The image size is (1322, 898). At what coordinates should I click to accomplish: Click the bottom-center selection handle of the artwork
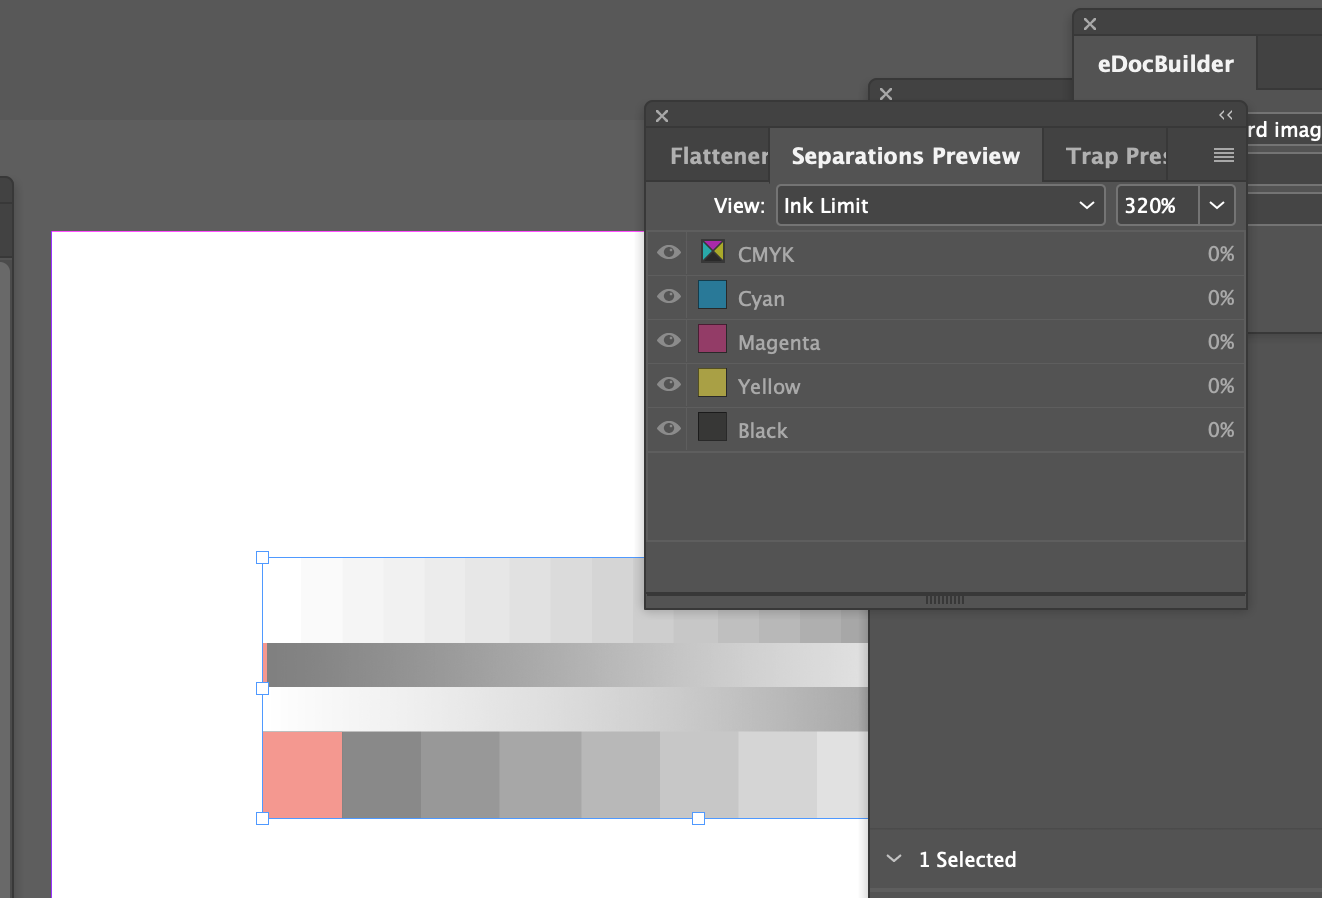coord(698,818)
